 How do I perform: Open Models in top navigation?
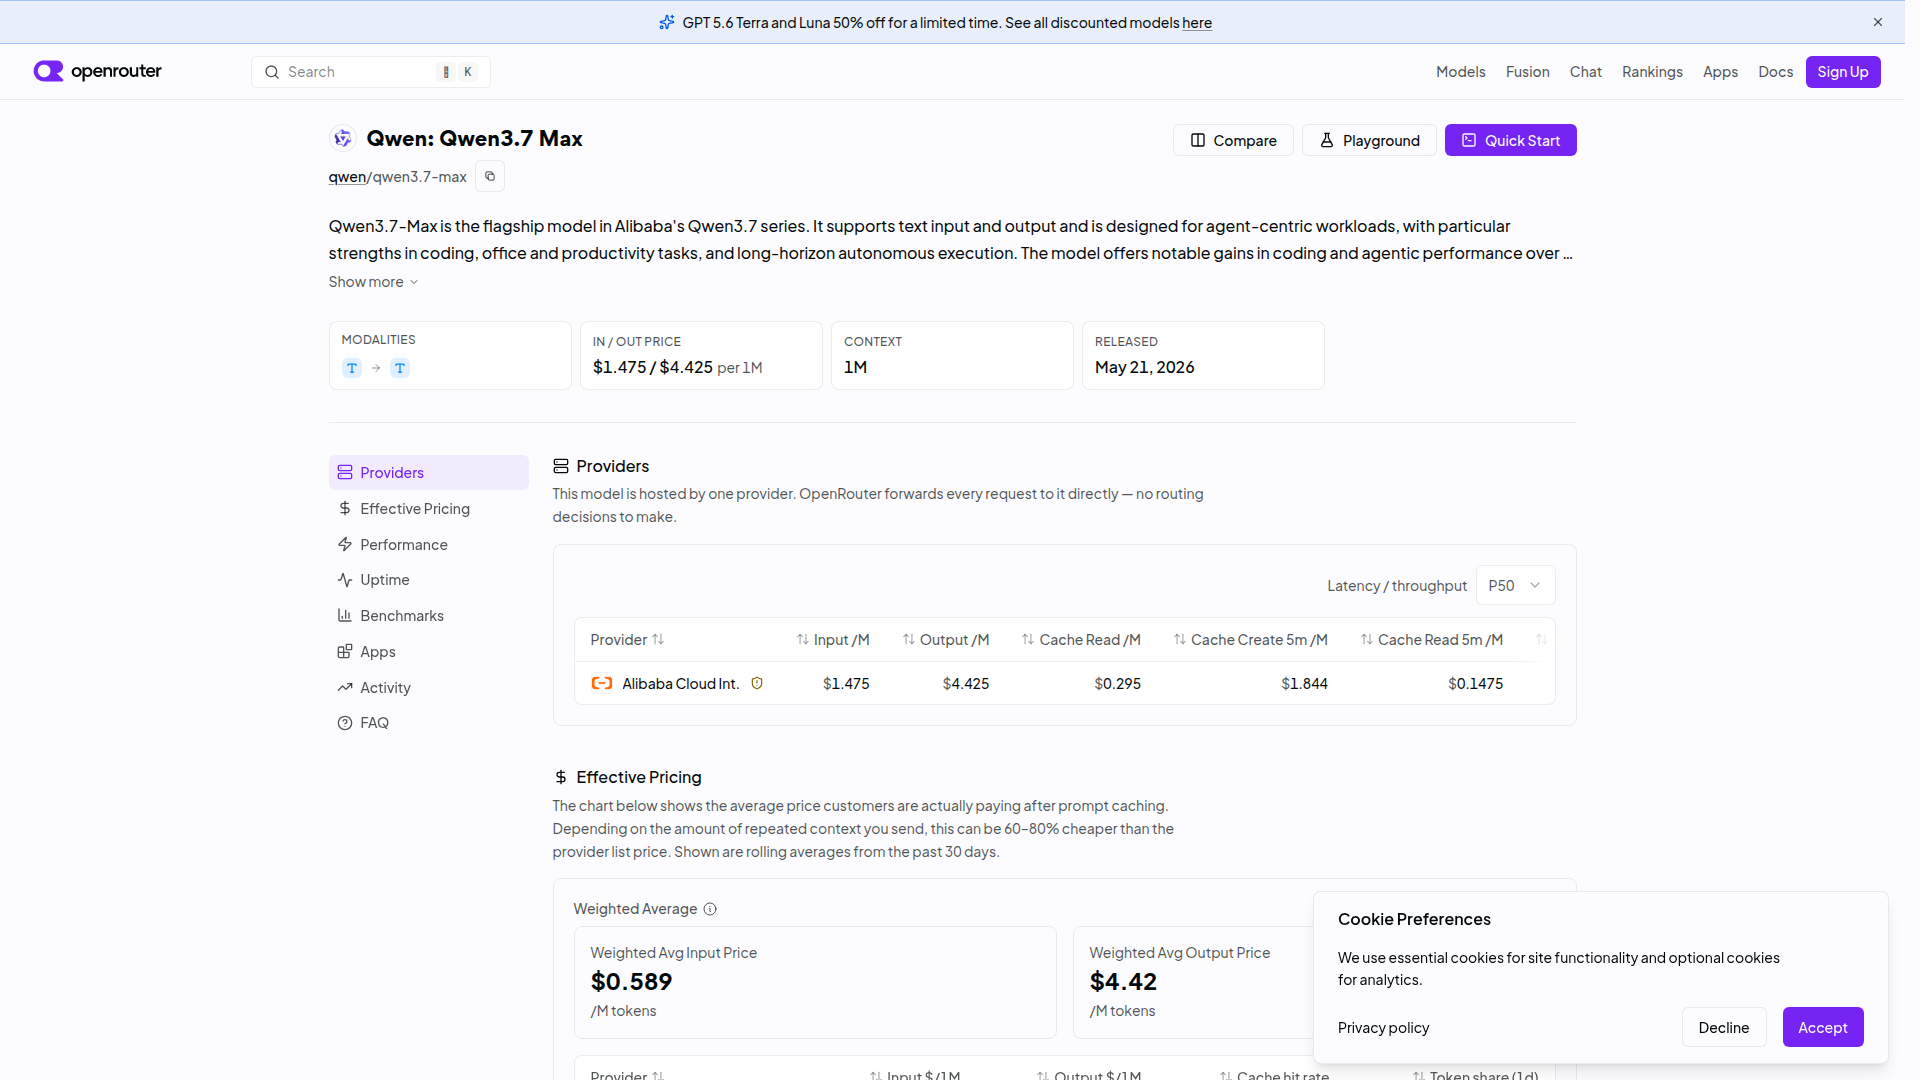point(1460,72)
